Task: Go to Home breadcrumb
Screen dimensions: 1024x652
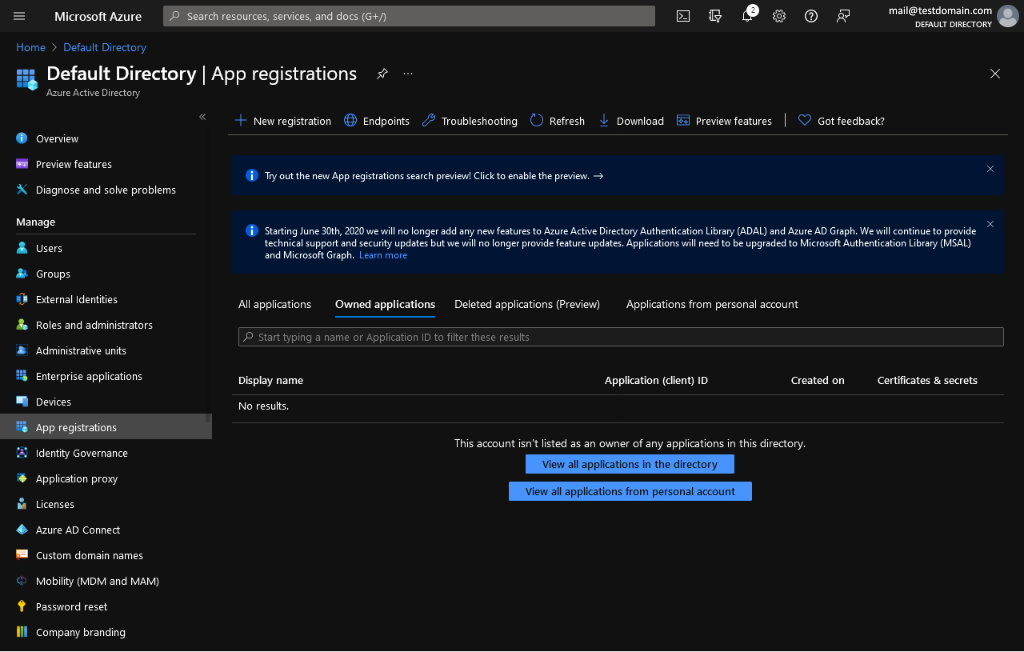Action: [x=31, y=48]
